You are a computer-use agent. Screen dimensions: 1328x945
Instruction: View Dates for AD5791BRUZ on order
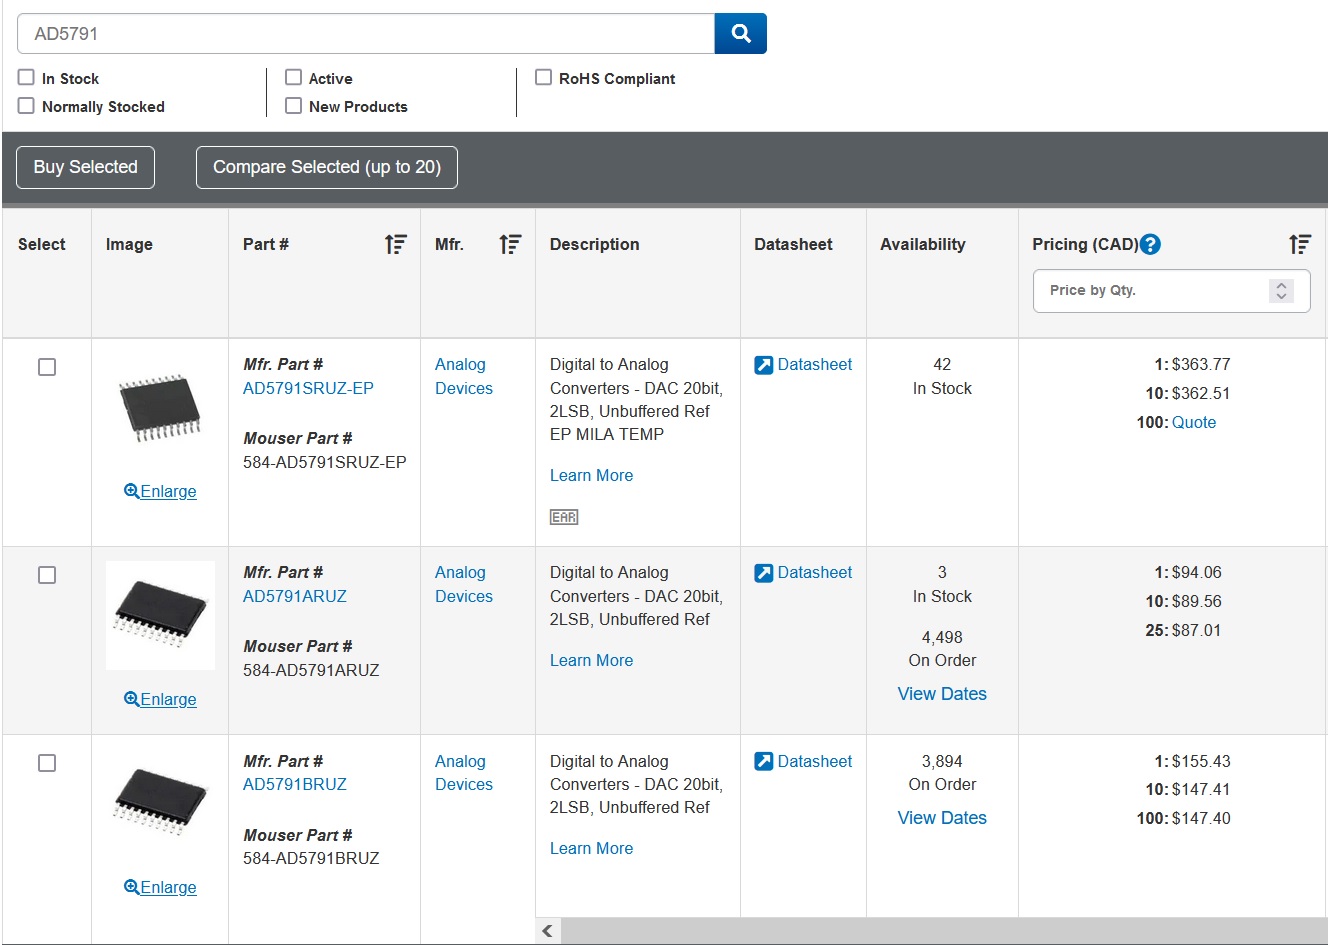click(x=942, y=818)
